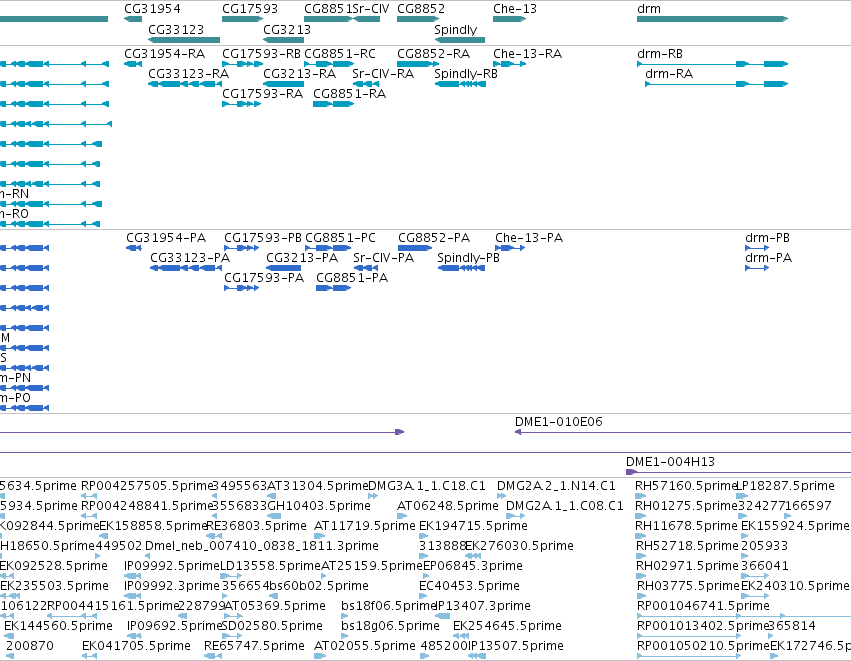Image resolution: width=851 pixels, height=661 pixels.
Task: Select the RE65747.5prime EST label
Action: (254, 646)
